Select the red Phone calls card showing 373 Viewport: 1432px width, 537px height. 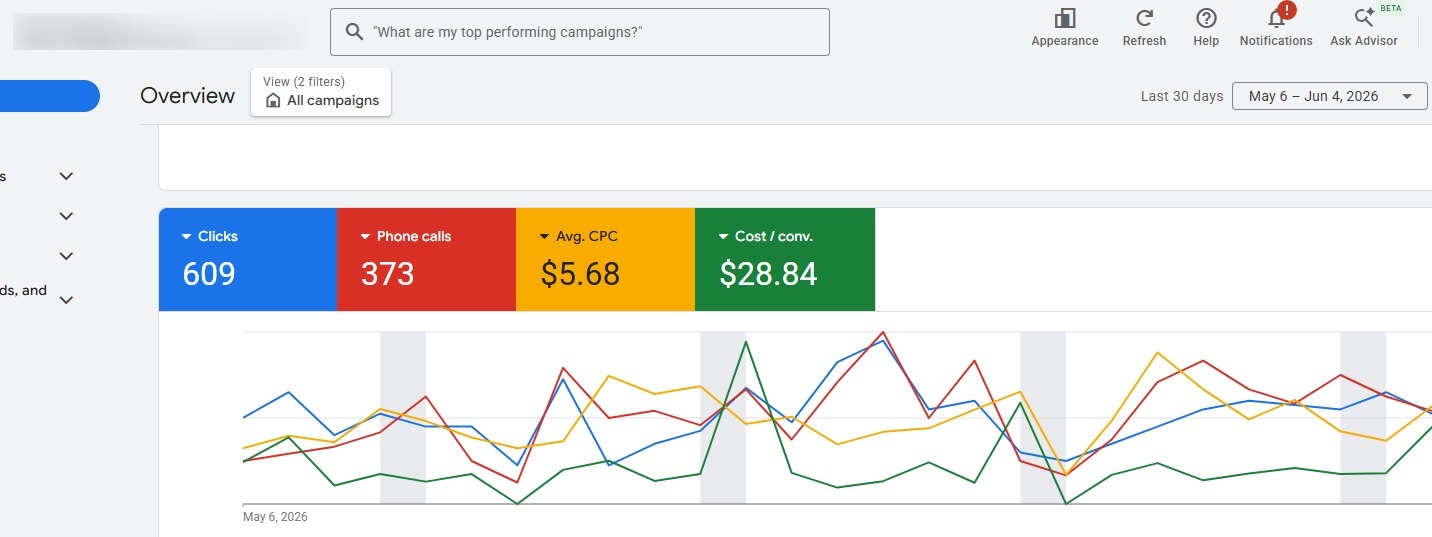tap(426, 259)
